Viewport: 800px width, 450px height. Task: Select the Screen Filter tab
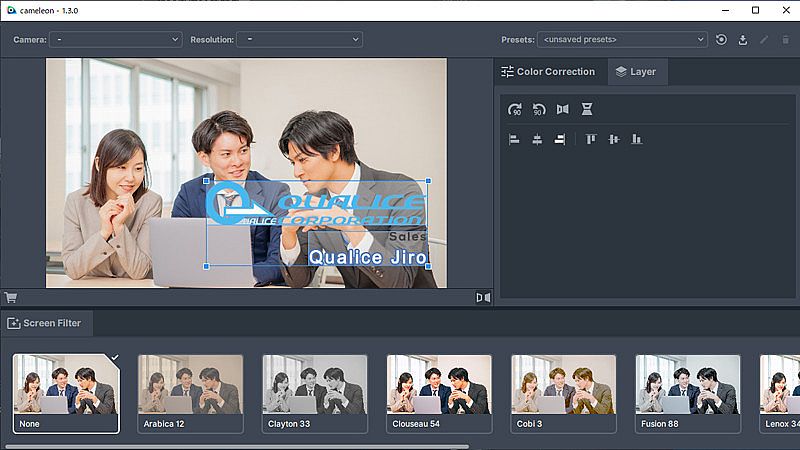48,323
